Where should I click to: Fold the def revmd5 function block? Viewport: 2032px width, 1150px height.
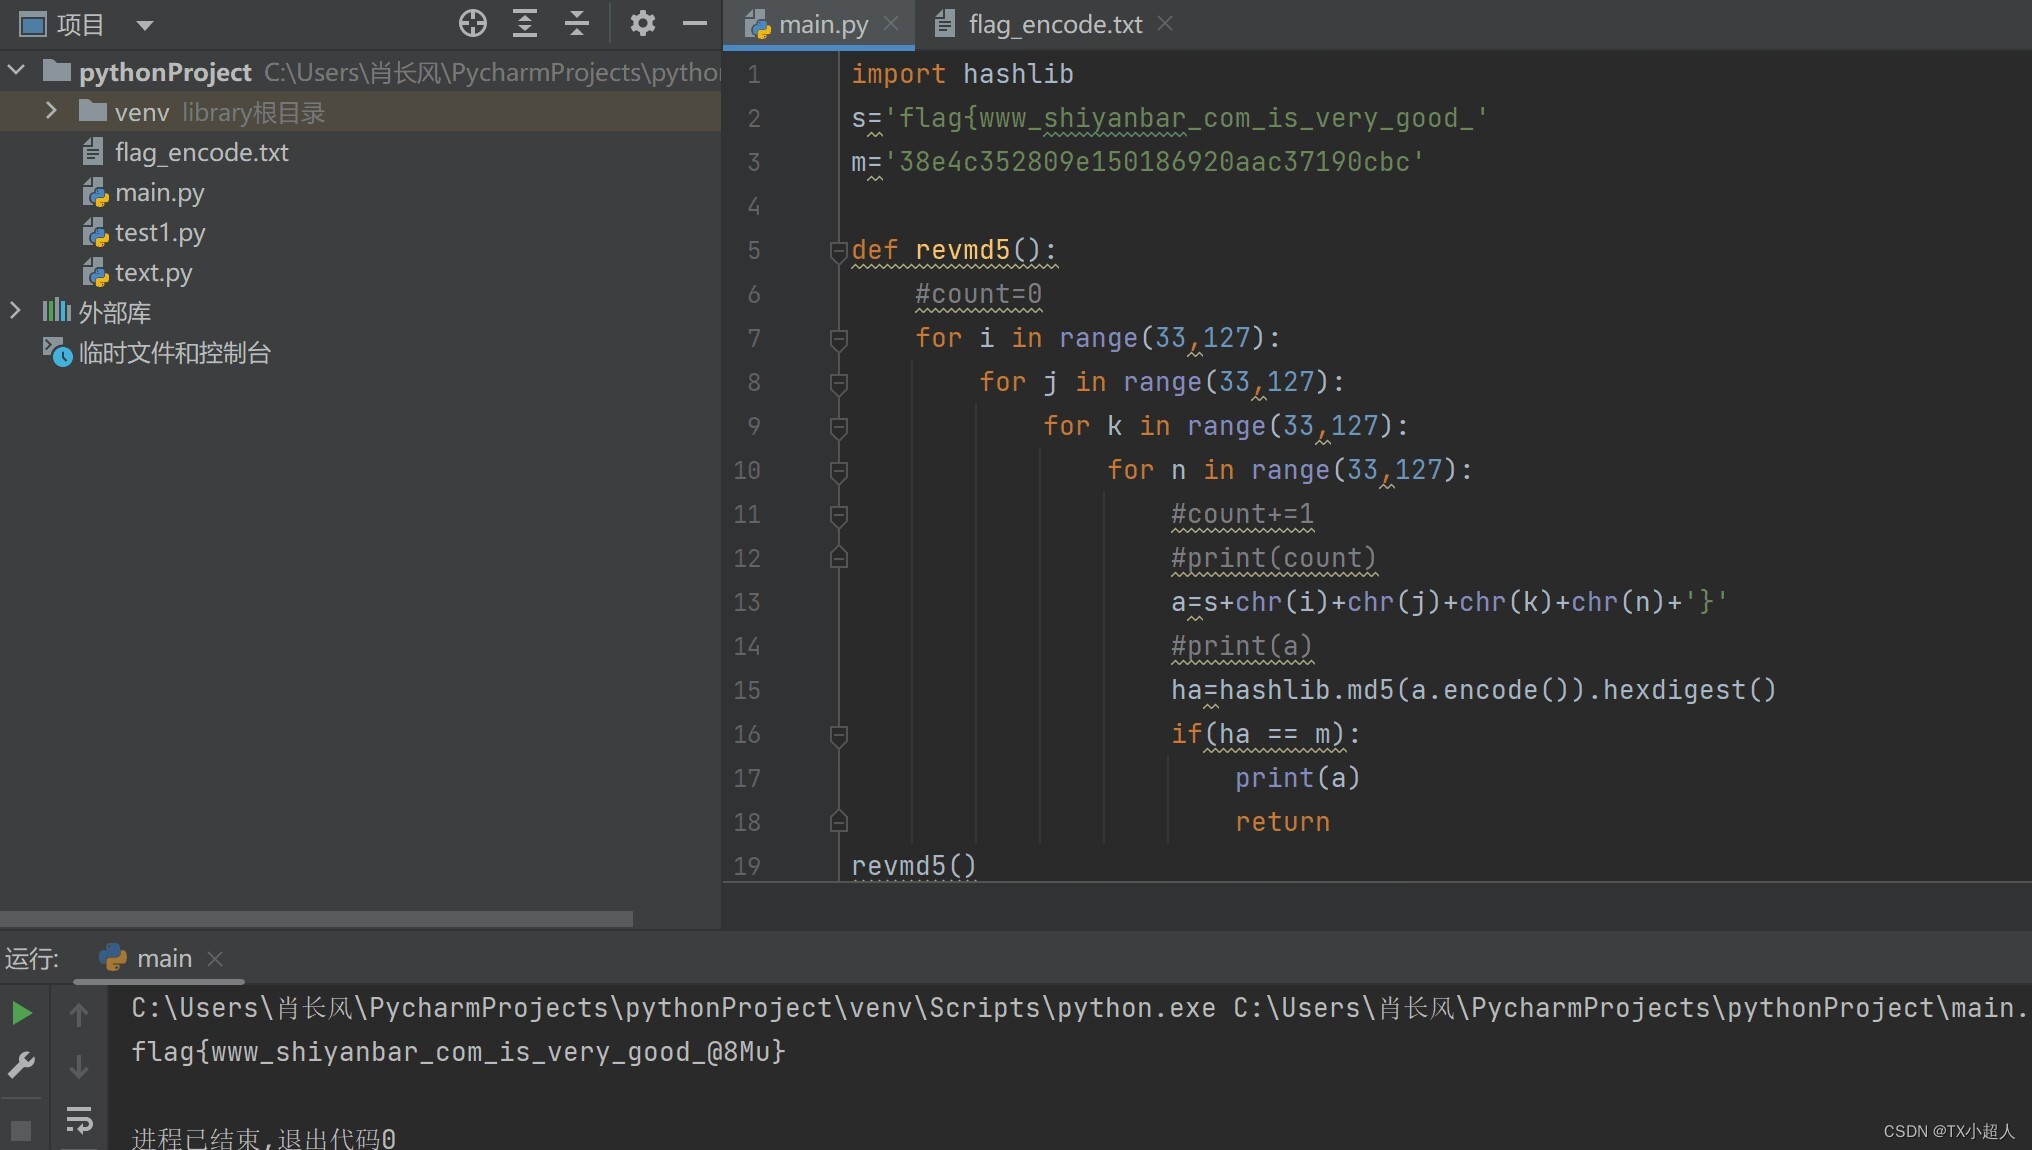click(x=839, y=251)
